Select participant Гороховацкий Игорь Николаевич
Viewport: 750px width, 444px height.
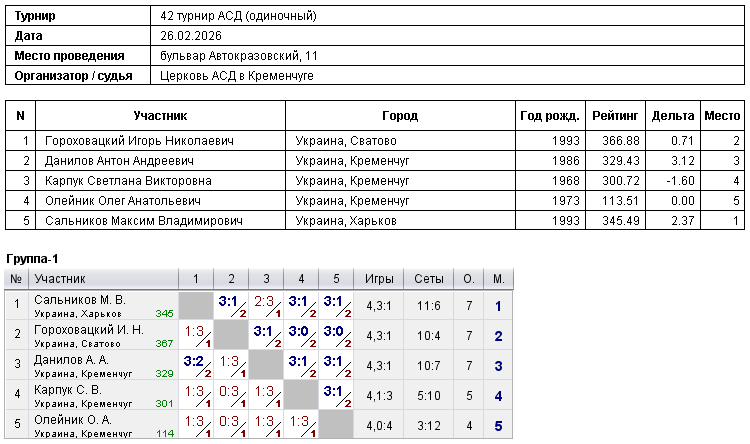click(139, 141)
